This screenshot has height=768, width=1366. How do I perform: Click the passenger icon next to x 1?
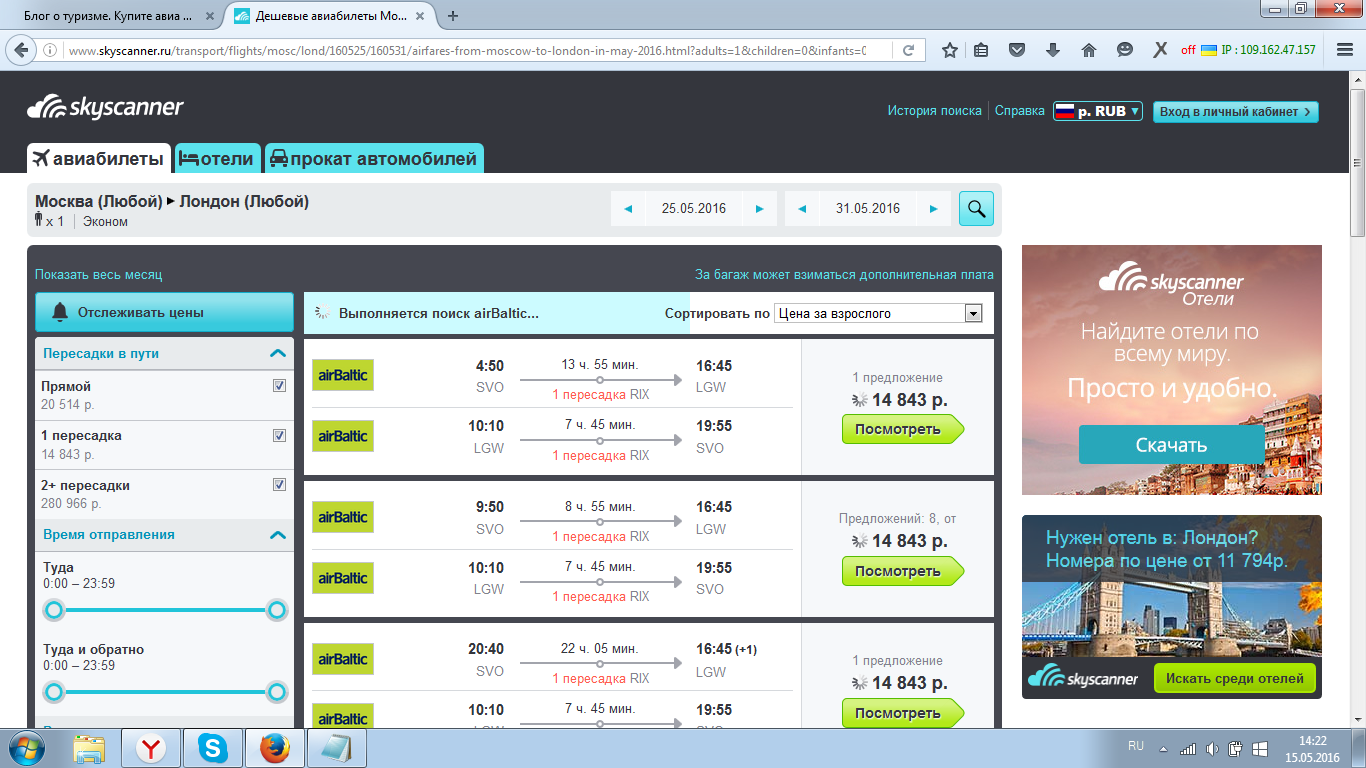39,221
